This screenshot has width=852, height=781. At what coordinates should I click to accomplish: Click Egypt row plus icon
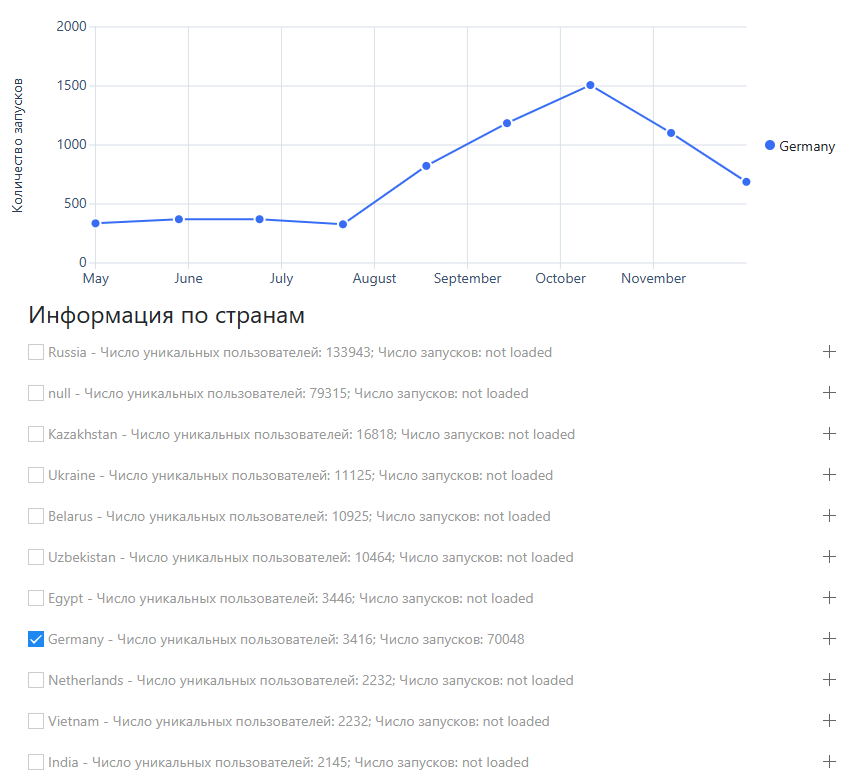click(x=828, y=598)
